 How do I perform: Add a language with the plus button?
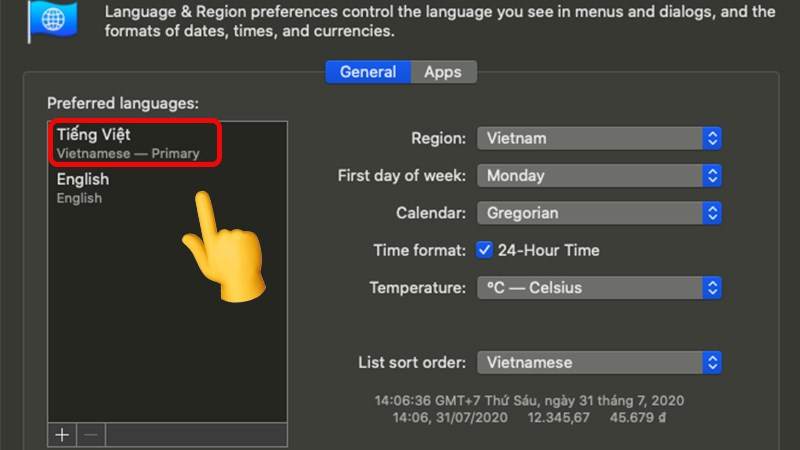(62, 435)
